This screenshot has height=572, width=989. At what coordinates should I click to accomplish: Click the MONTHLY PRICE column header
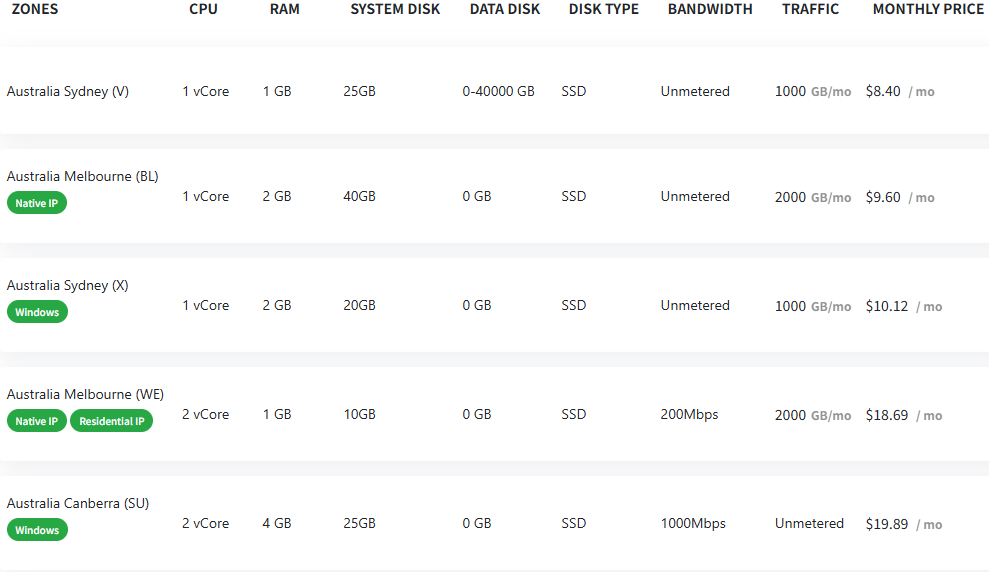coord(928,9)
